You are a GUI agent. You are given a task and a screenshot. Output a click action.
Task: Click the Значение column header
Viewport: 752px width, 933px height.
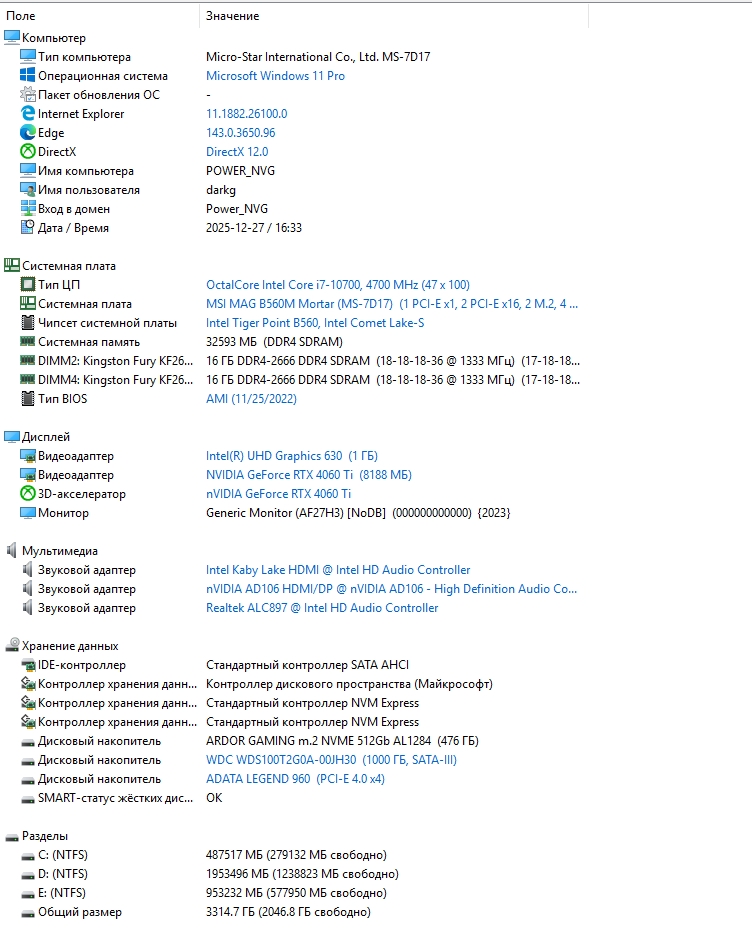(x=233, y=16)
